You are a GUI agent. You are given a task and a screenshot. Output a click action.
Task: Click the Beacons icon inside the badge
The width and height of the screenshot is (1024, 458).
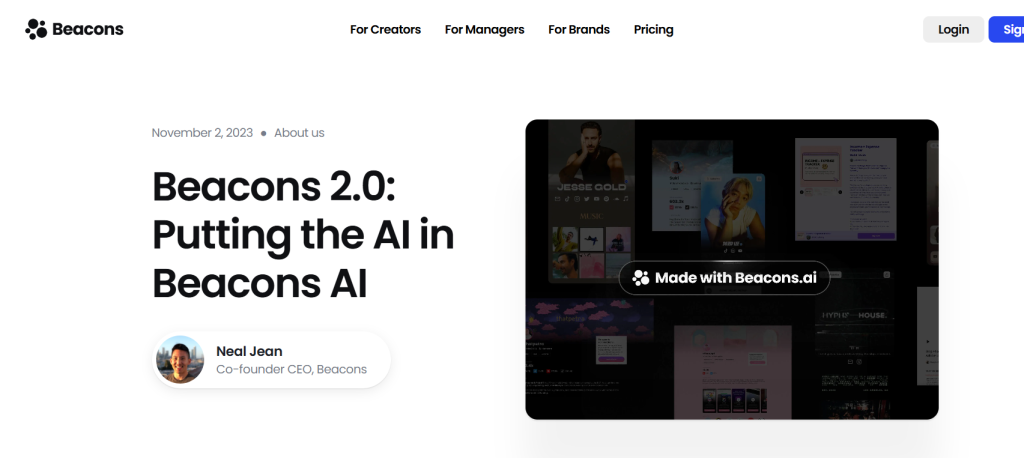click(641, 278)
